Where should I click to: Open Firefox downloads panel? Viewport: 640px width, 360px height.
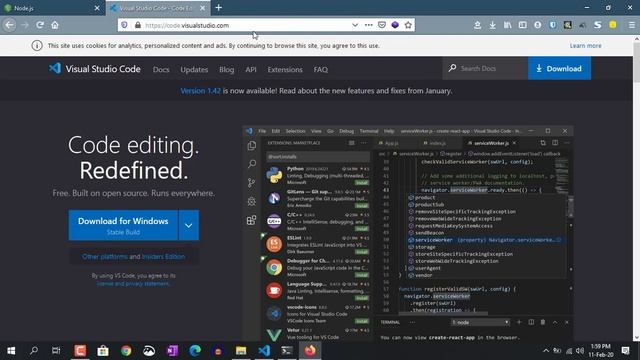click(x=493, y=25)
